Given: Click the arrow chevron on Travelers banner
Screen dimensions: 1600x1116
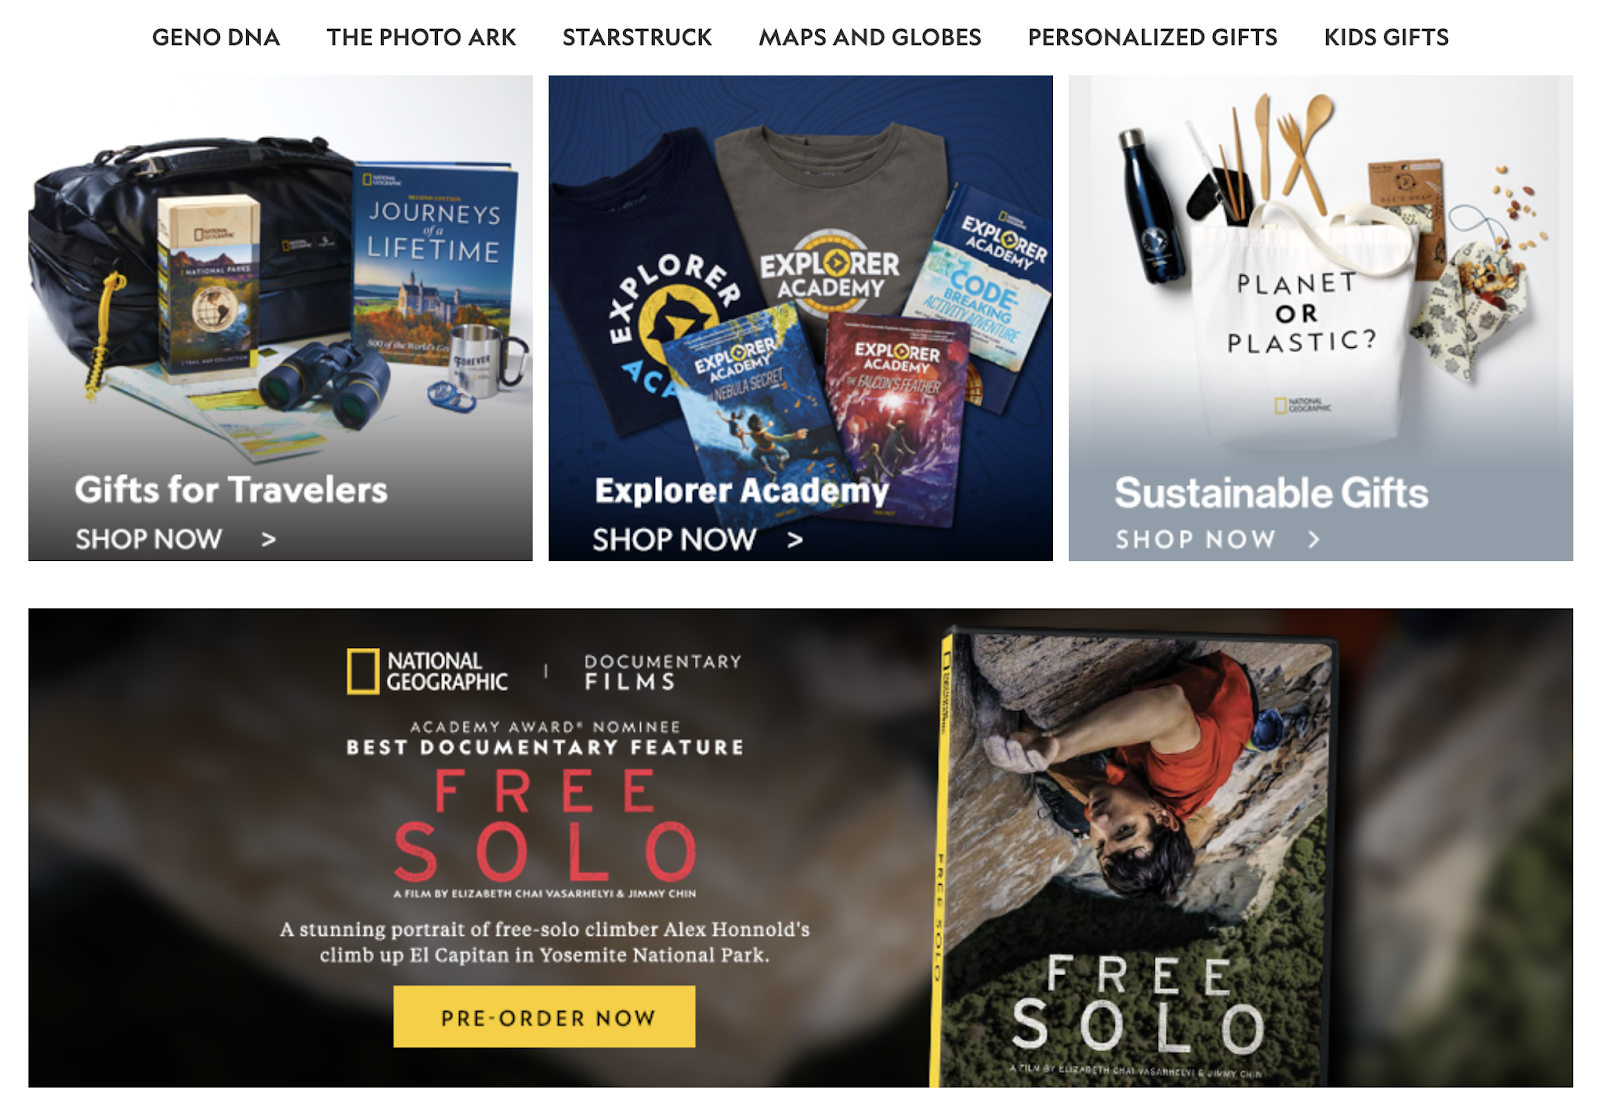Looking at the screenshot, I should coord(268,540).
